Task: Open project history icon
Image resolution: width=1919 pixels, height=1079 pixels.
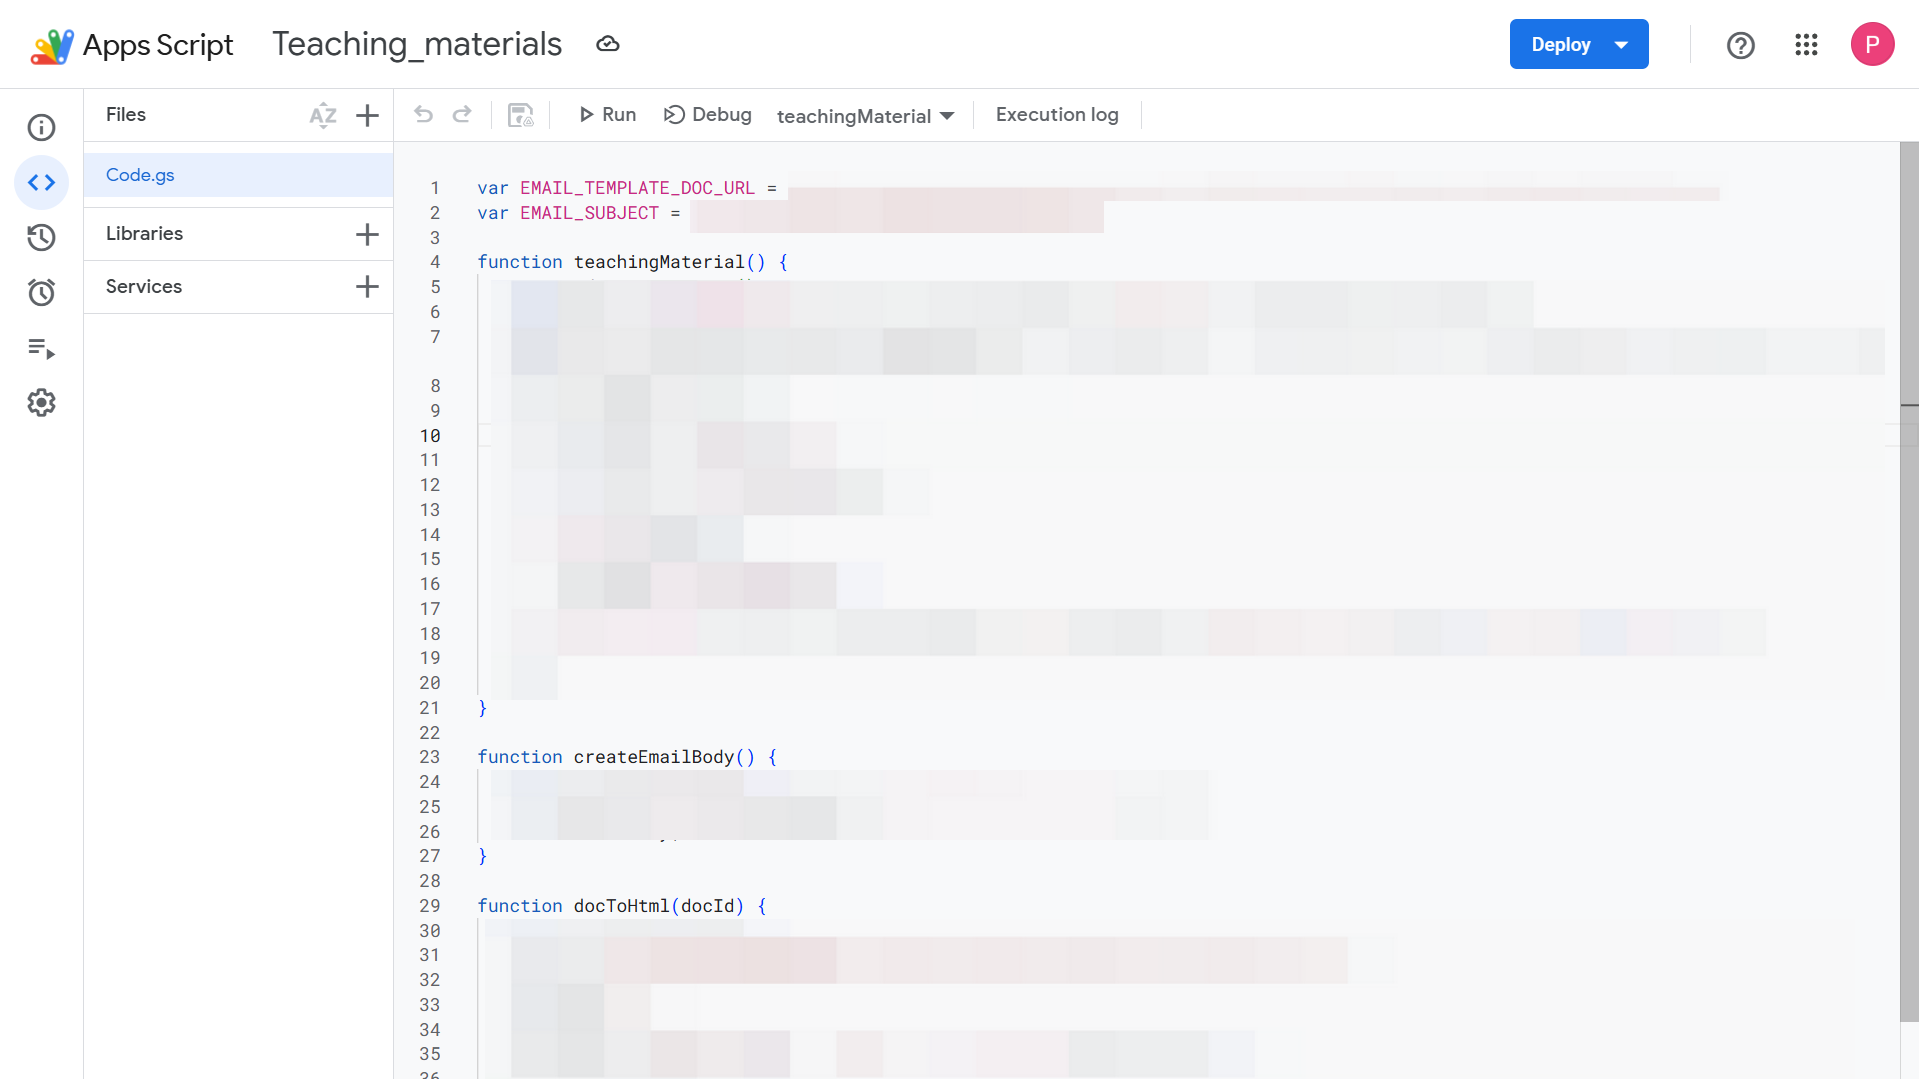Action: pos(41,238)
